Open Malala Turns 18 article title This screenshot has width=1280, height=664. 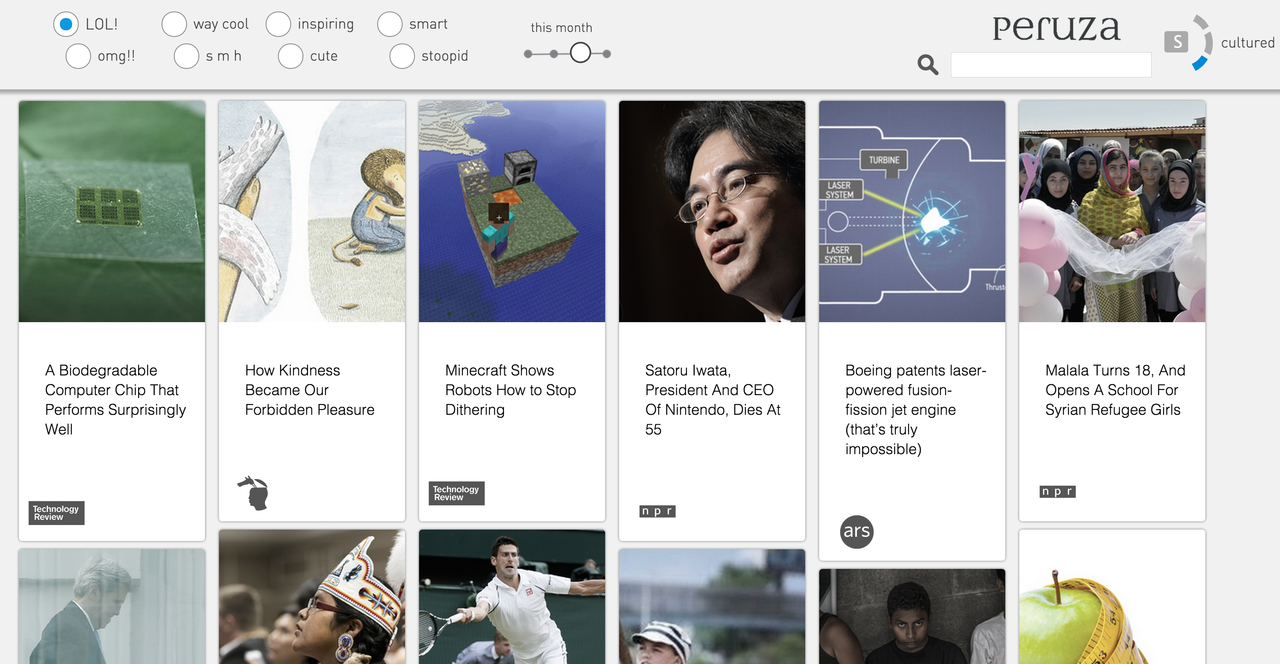coord(1115,390)
